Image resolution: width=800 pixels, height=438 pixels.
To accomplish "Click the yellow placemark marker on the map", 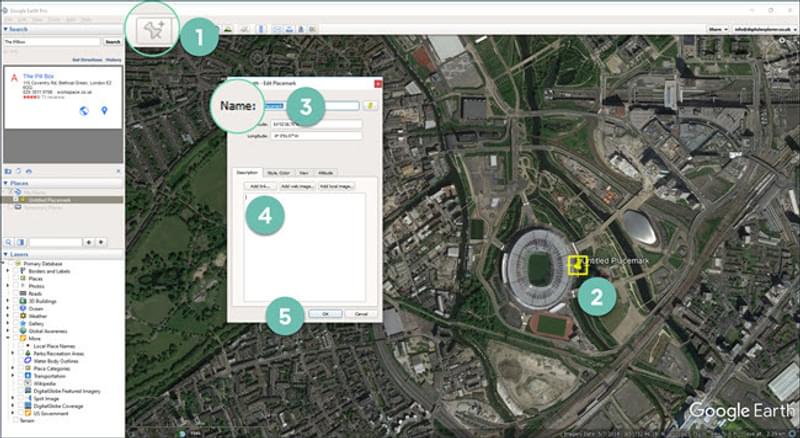I will tap(577, 264).
